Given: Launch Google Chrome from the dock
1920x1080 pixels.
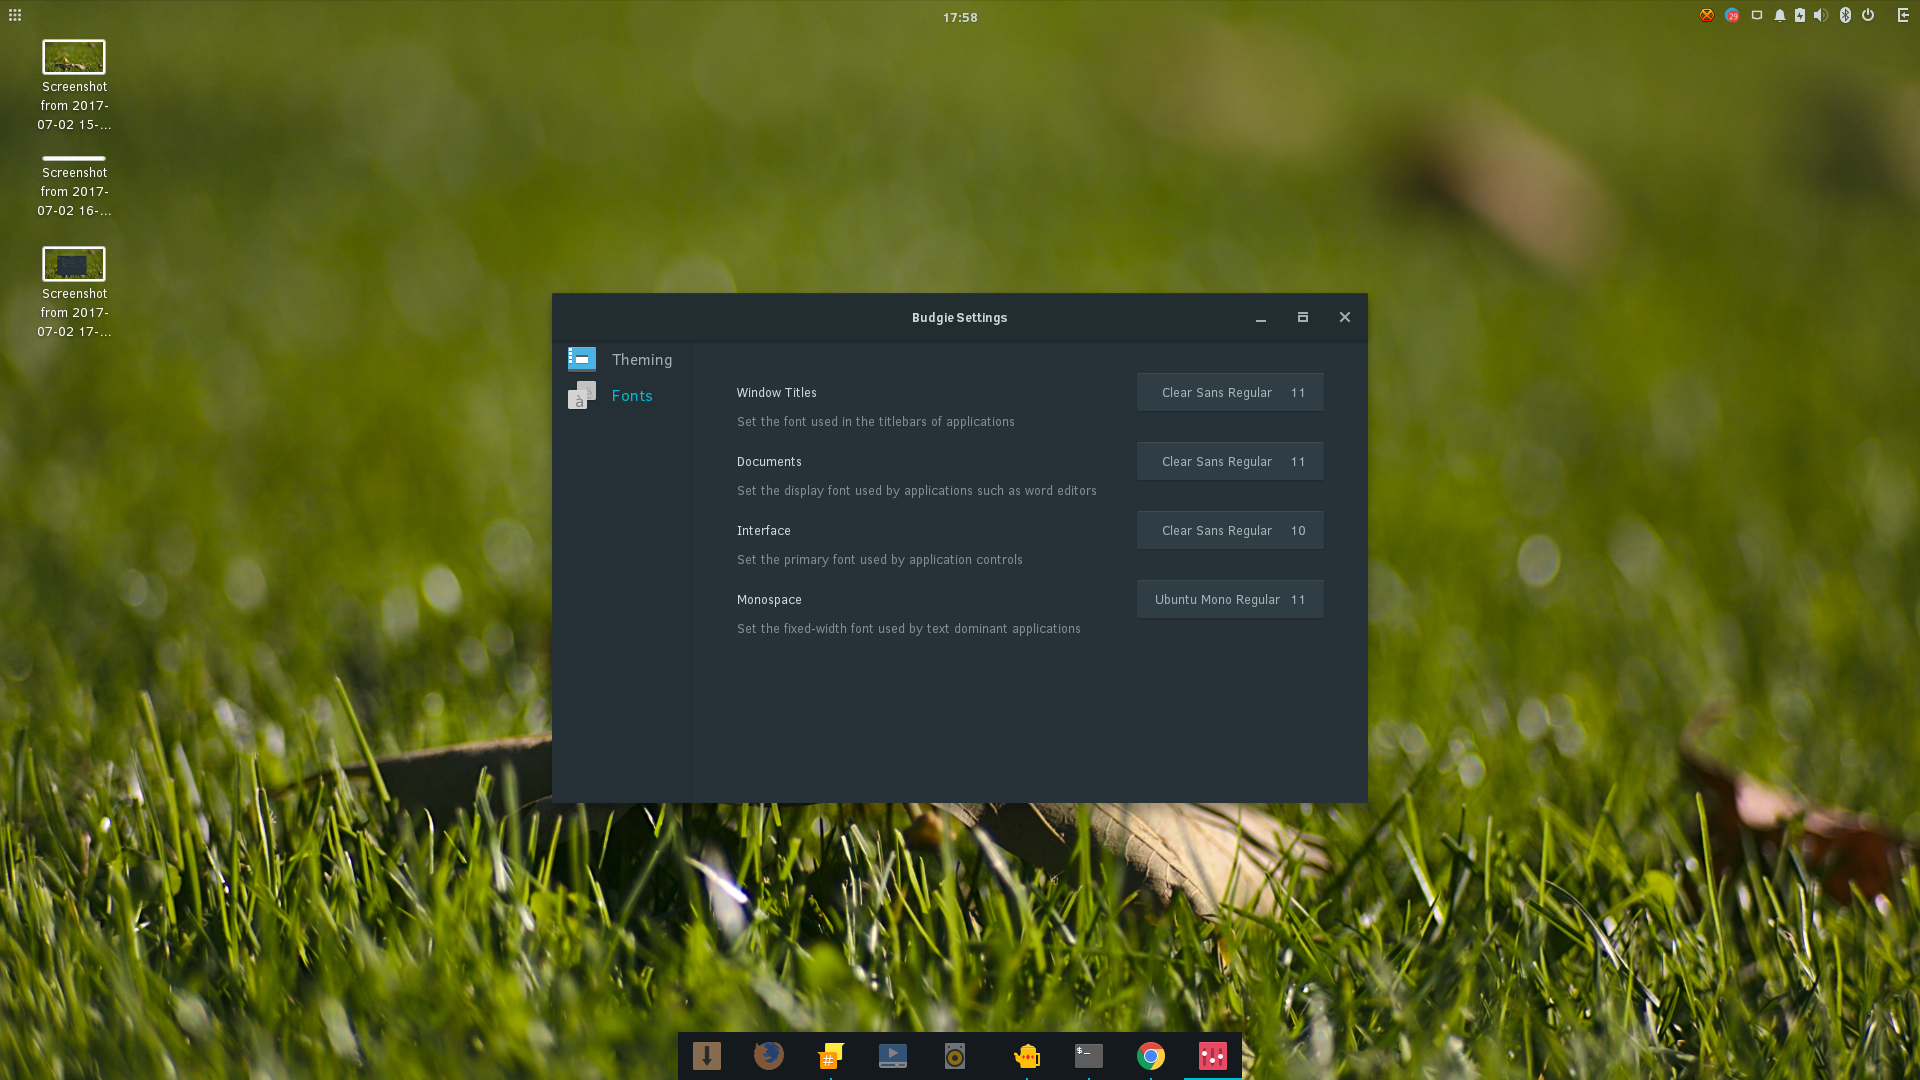Looking at the screenshot, I should coord(1151,1055).
